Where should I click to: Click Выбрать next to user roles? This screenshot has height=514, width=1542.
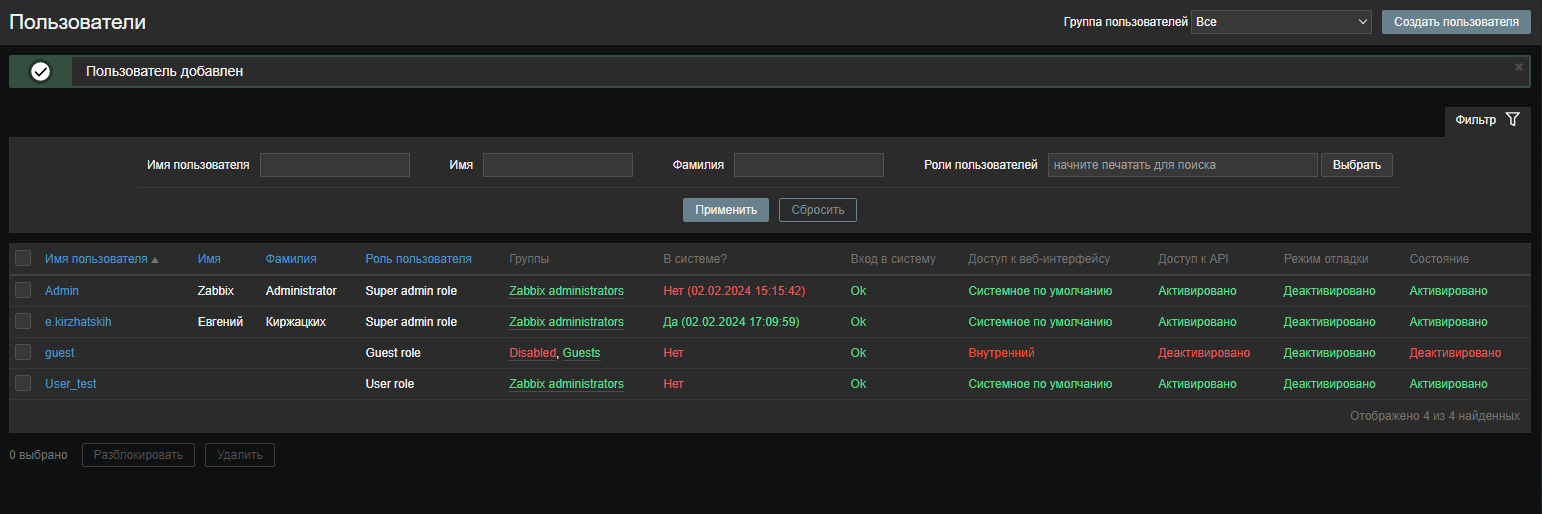[1356, 165]
